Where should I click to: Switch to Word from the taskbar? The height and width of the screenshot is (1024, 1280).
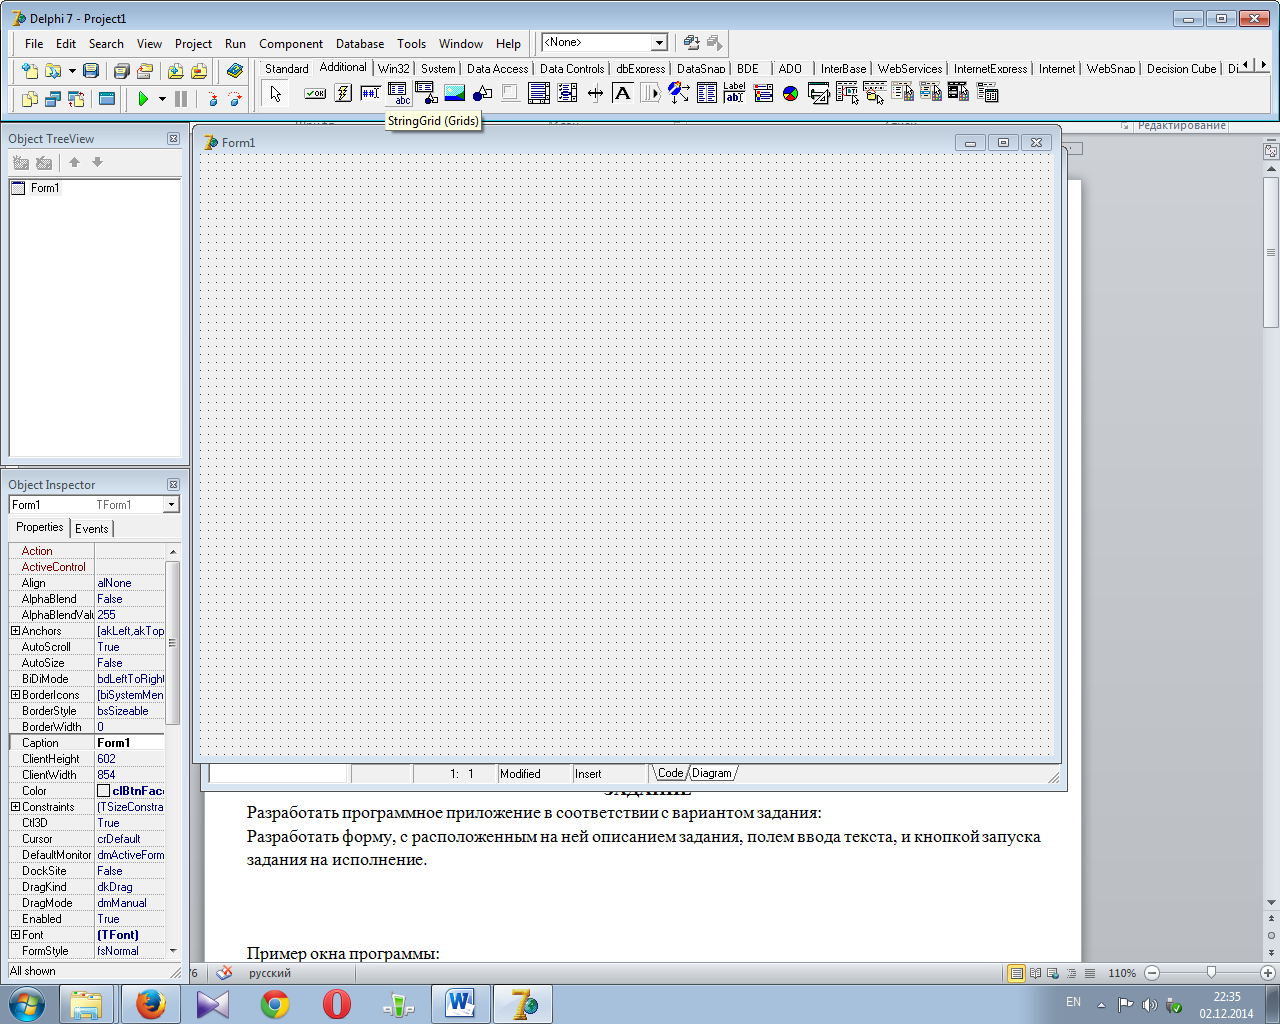[461, 1004]
